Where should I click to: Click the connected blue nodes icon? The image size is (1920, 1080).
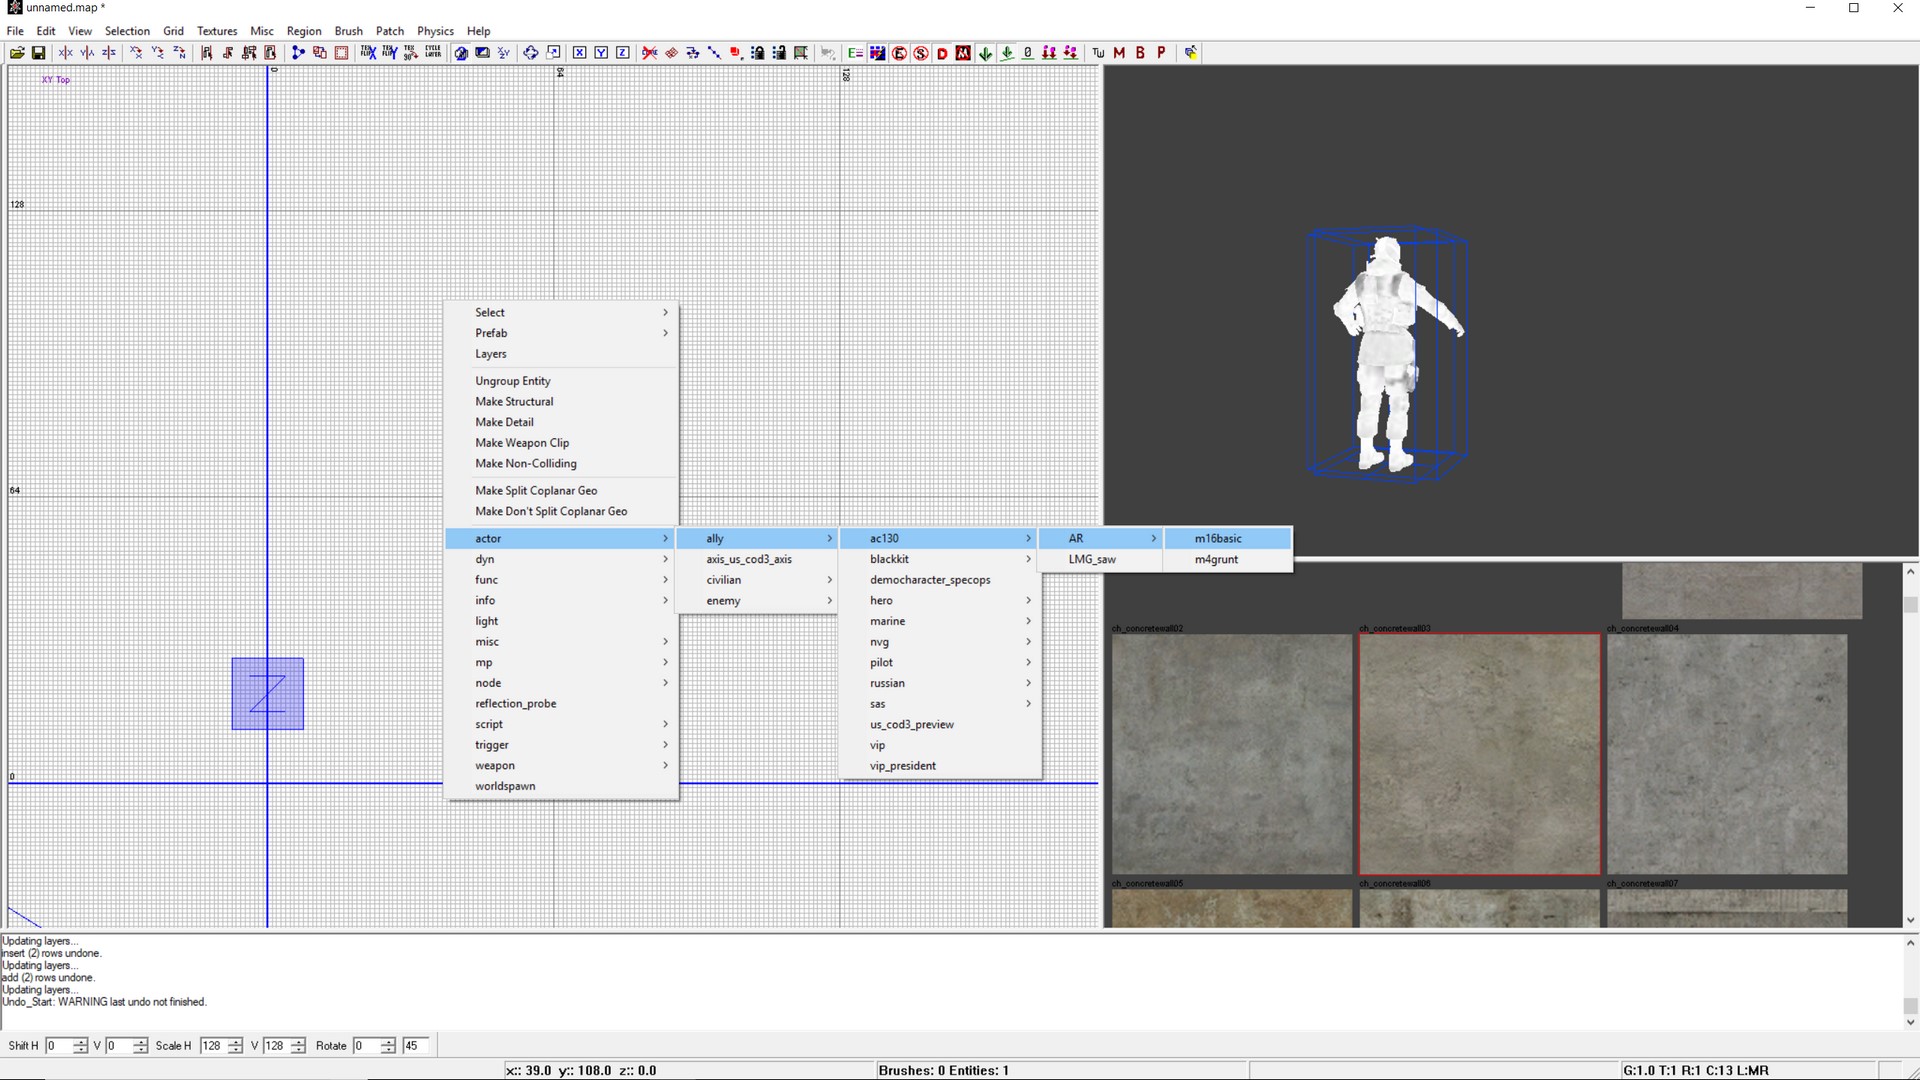298,53
